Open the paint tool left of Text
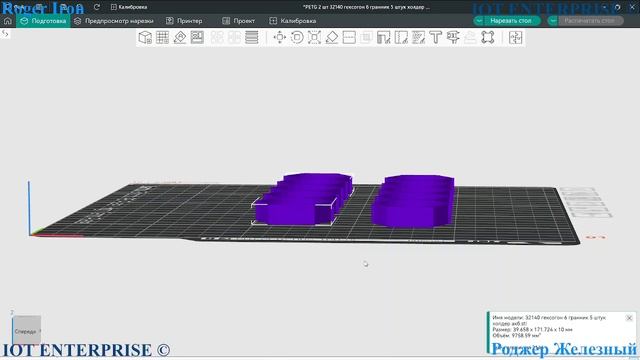 coord(418,38)
